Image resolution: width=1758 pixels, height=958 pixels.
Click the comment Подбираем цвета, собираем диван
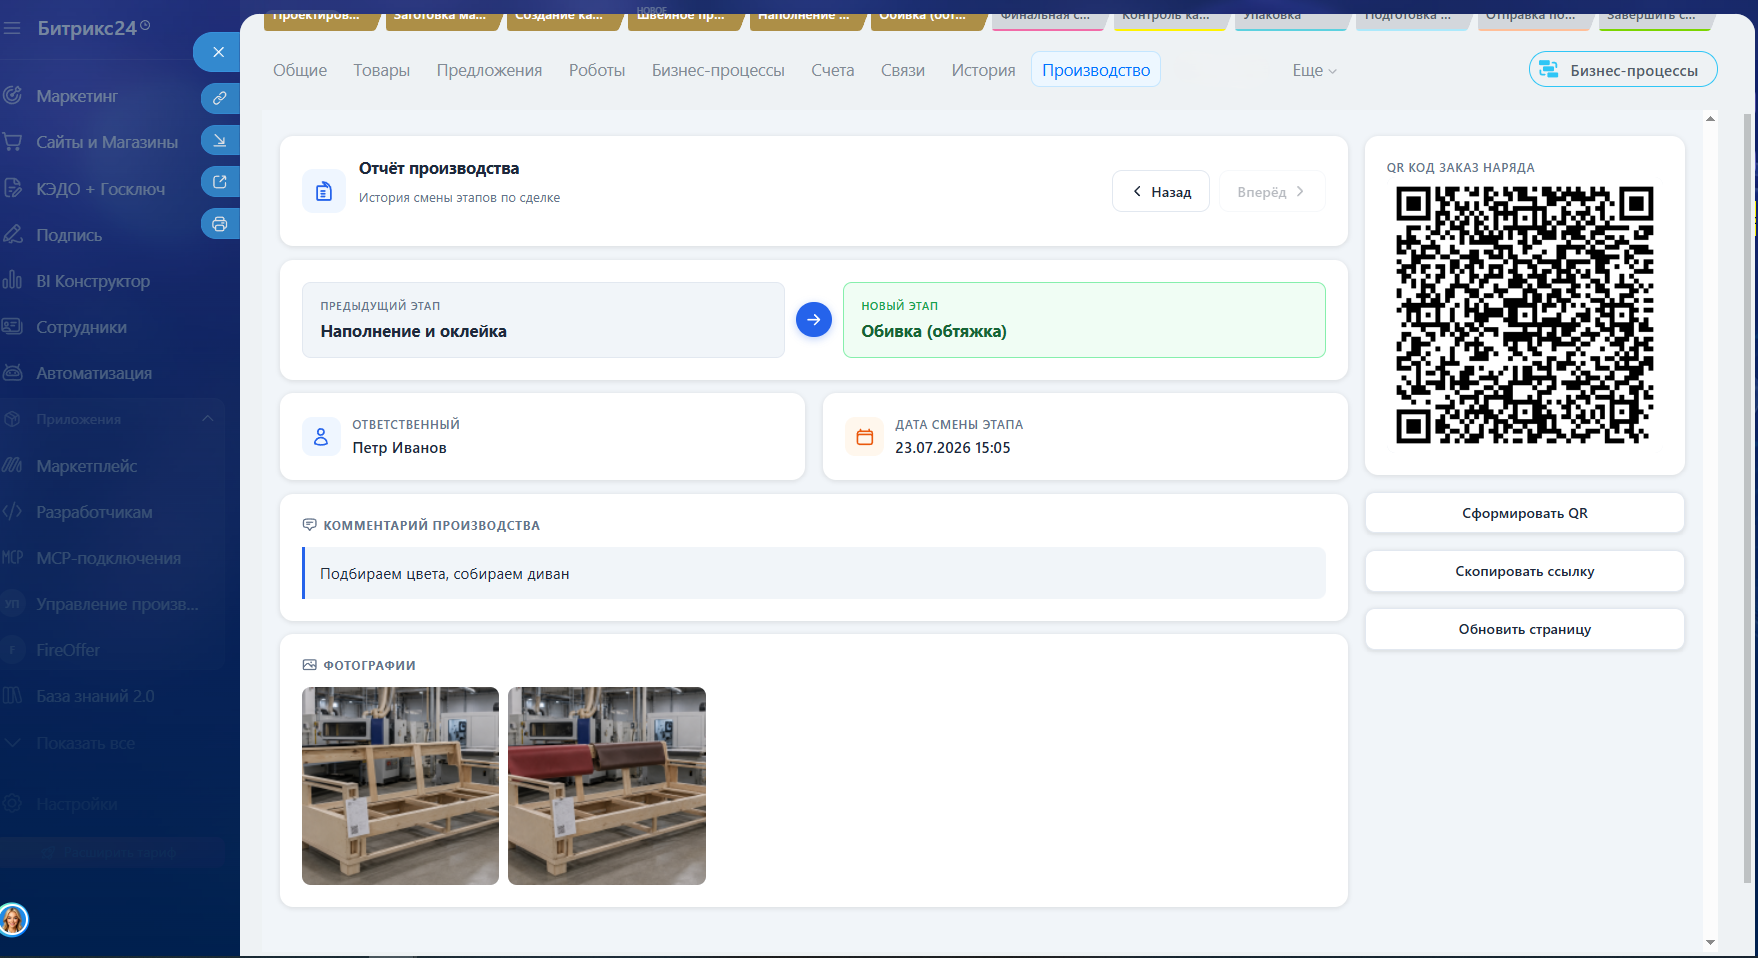[814, 573]
